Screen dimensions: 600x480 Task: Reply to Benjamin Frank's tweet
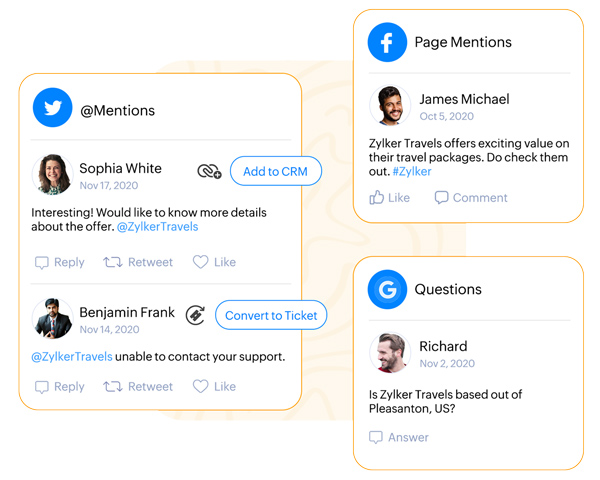[x=59, y=386]
